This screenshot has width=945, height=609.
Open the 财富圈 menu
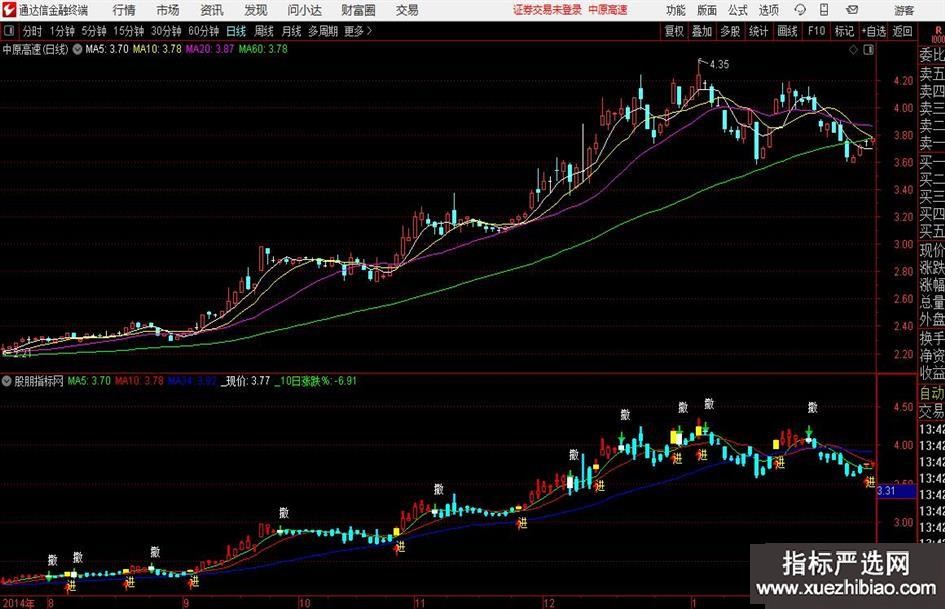point(358,10)
